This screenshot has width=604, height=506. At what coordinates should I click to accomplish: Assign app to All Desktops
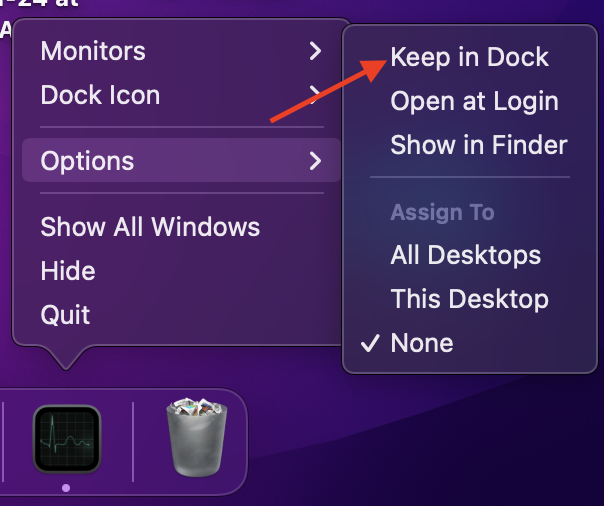(x=465, y=255)
